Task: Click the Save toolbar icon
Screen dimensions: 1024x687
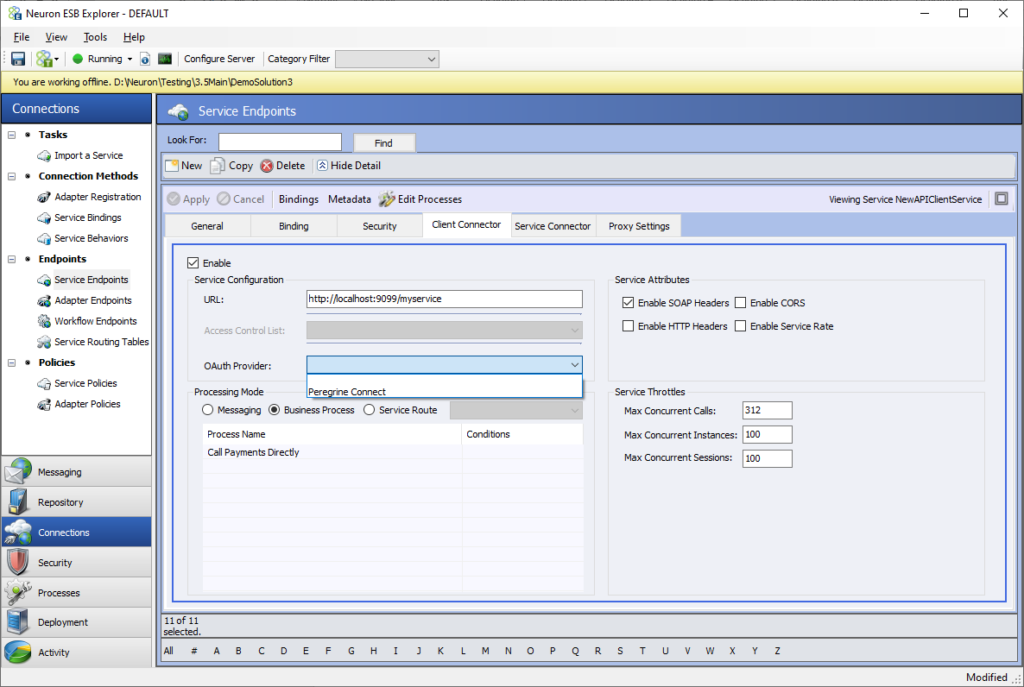Action: pyautogui.click(x=17, y=58)
